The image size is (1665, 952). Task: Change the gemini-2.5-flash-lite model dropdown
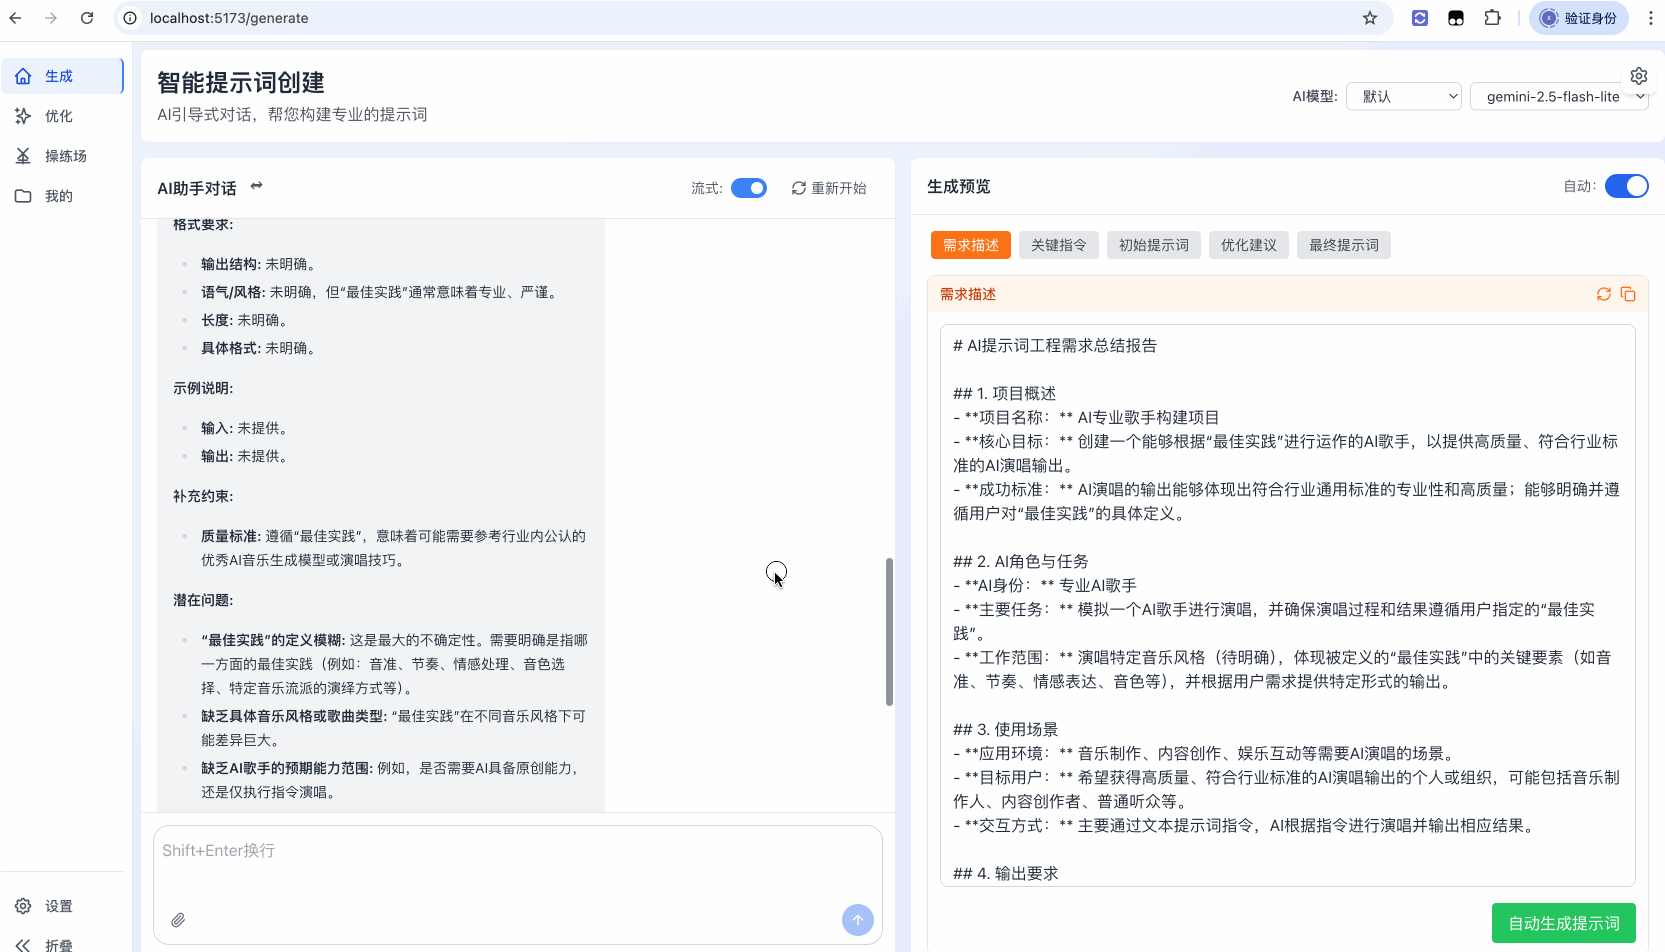pos(1559,96)
